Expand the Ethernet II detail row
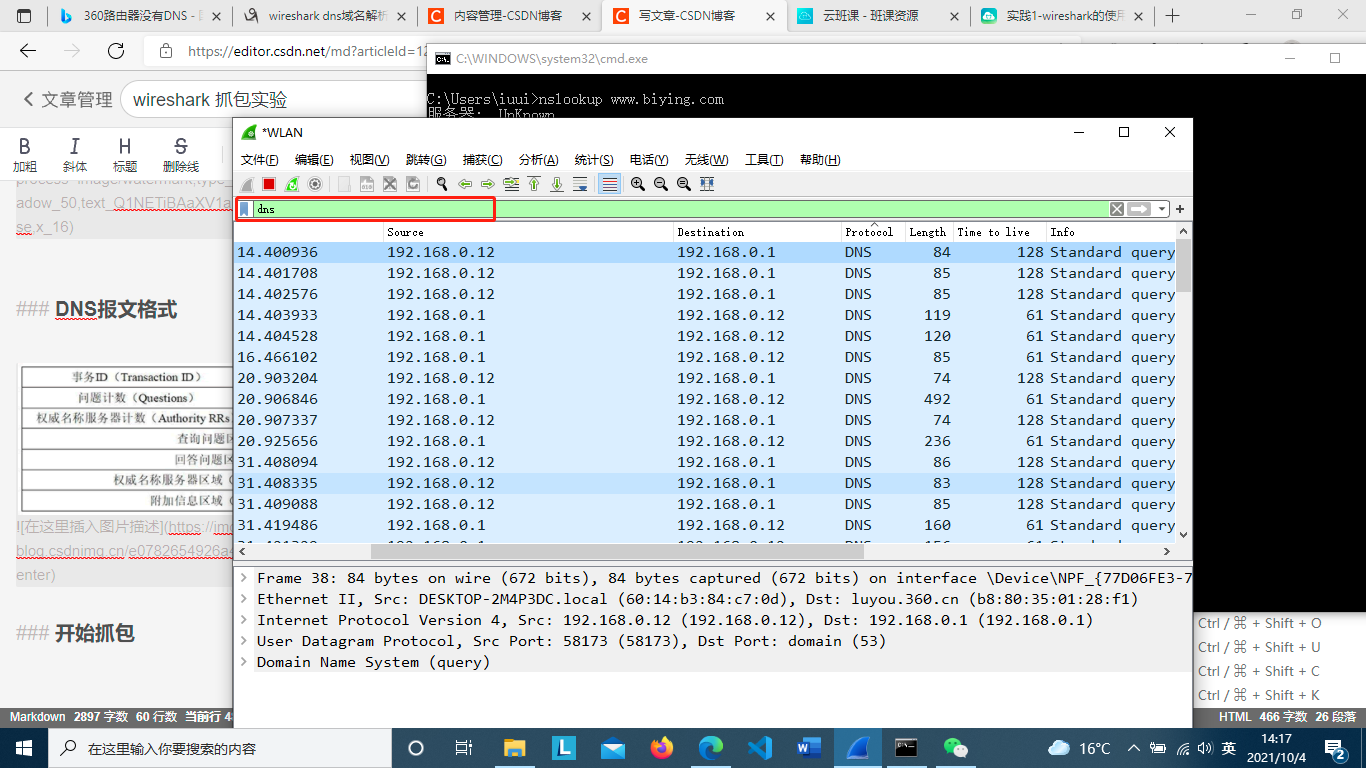1366x768 pixels. click(244, 599)
